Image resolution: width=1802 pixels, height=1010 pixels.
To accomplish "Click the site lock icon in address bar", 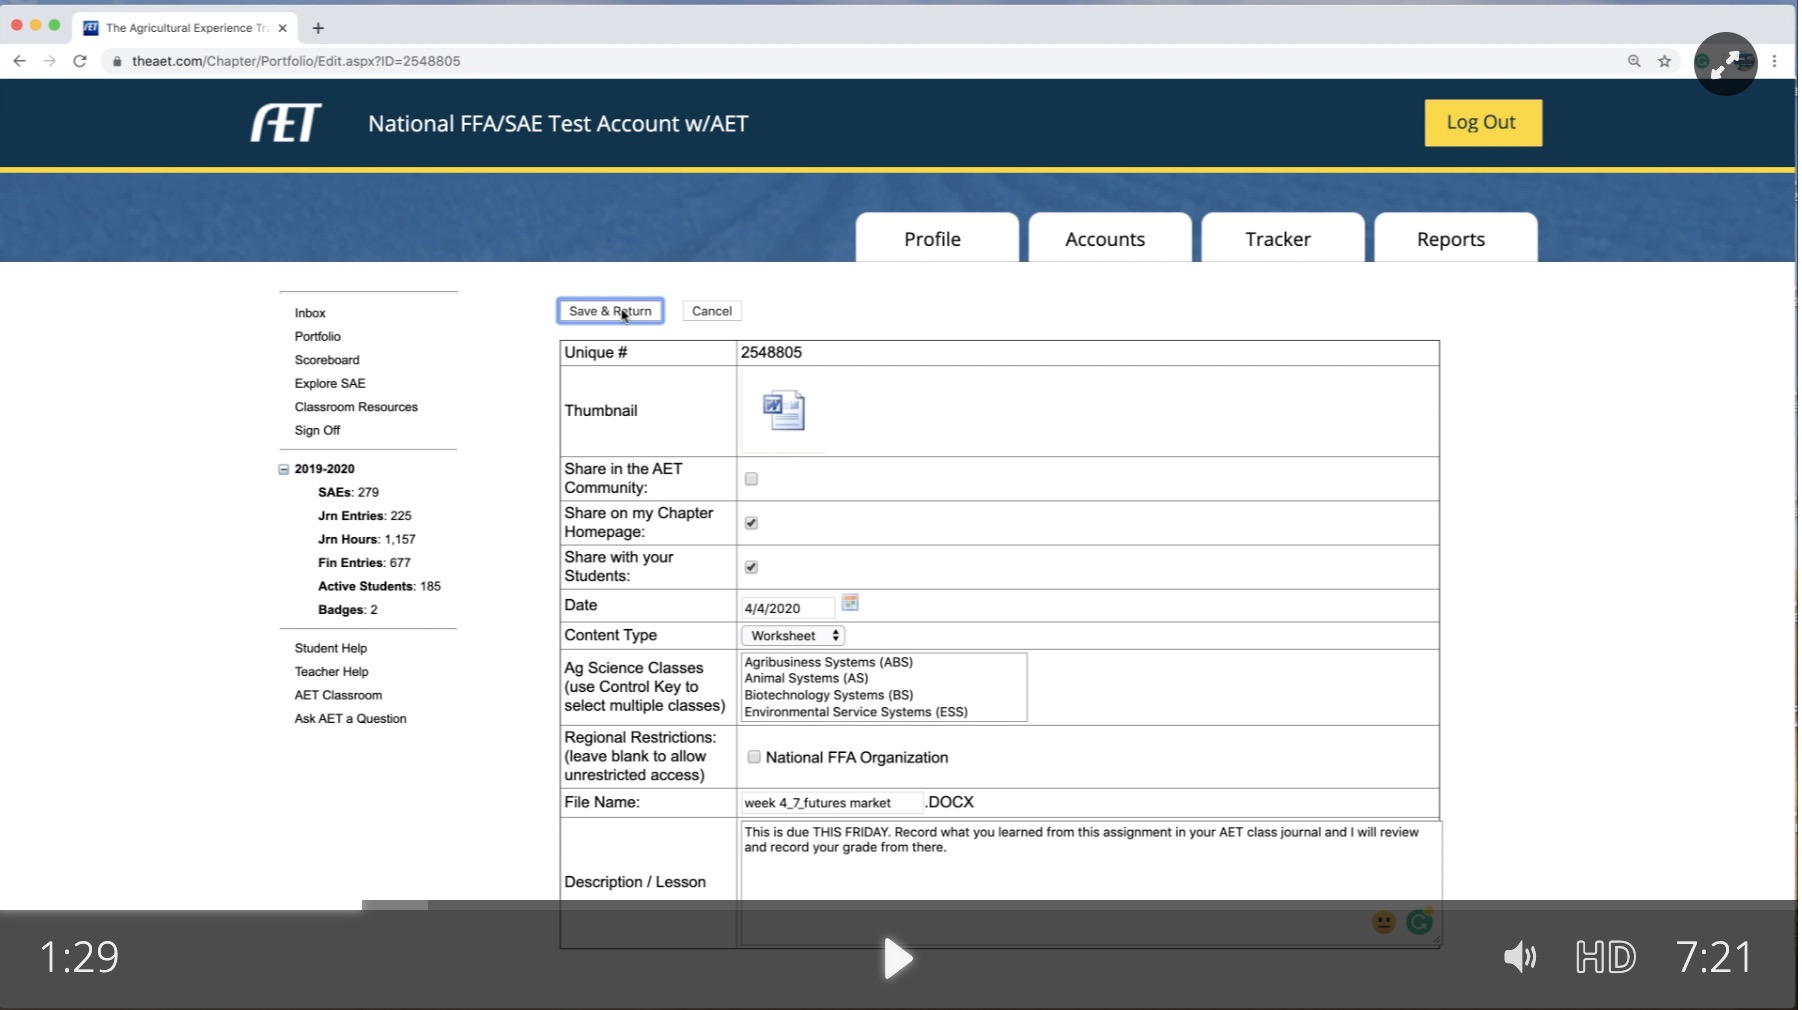I will (117, 61).
